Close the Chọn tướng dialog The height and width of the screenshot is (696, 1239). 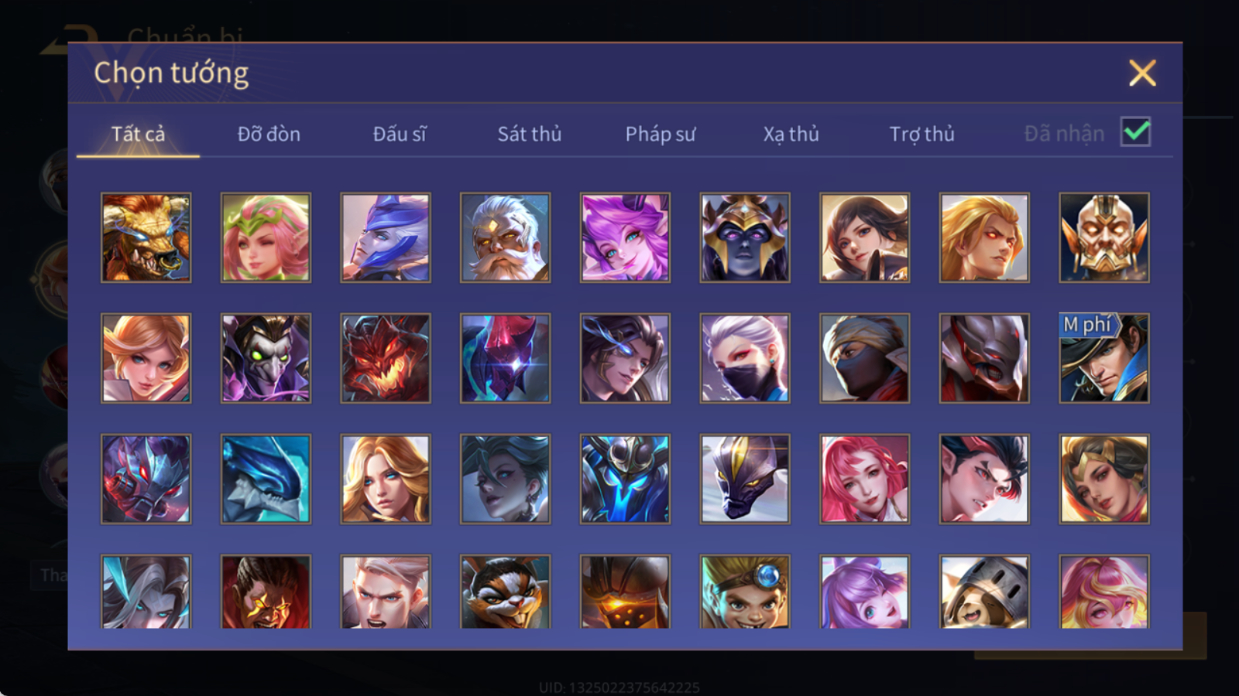click(x=1142, y=73)
